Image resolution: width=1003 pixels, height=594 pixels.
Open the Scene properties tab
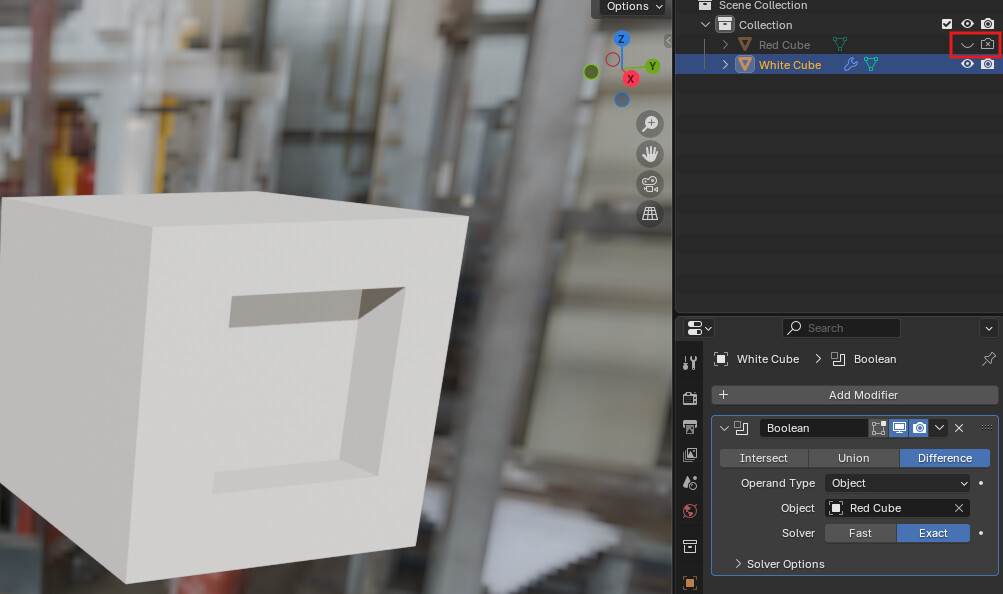[x=690, y=483]
